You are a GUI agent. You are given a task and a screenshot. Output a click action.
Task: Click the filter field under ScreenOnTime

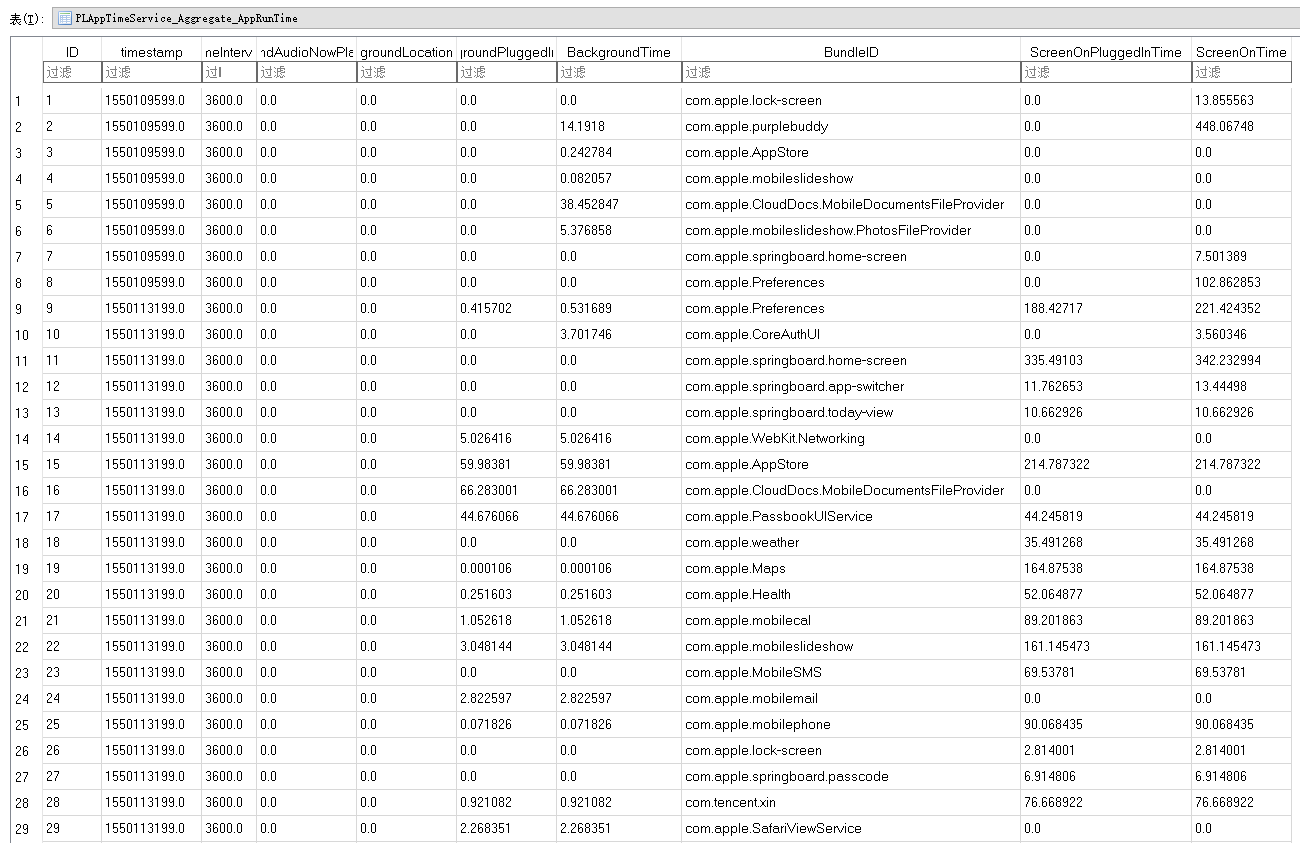coord(1242,72)
